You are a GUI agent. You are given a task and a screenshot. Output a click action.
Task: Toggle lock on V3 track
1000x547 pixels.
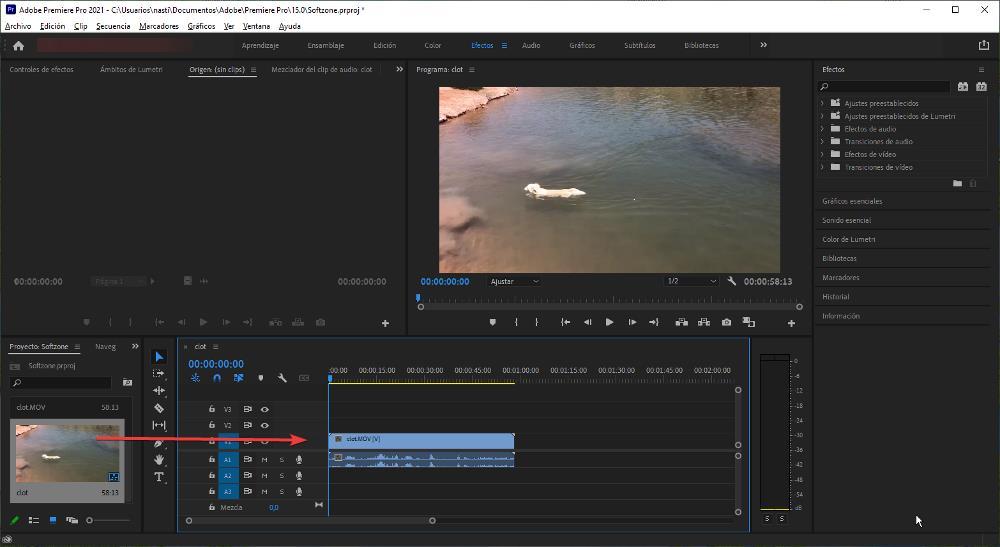click(212, 409)
